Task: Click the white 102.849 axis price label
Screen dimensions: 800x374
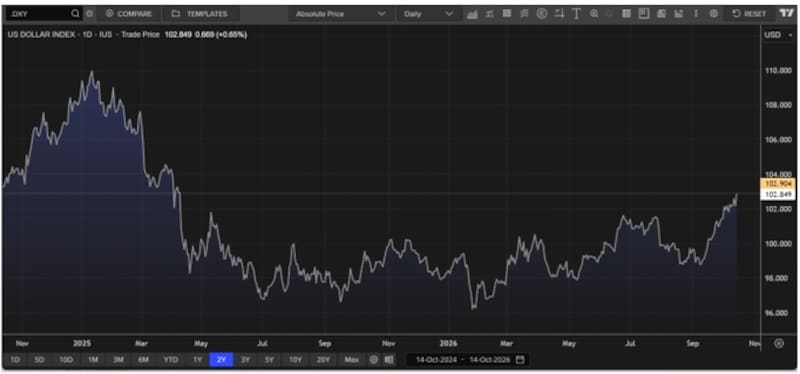Action: tap(779, 194)
